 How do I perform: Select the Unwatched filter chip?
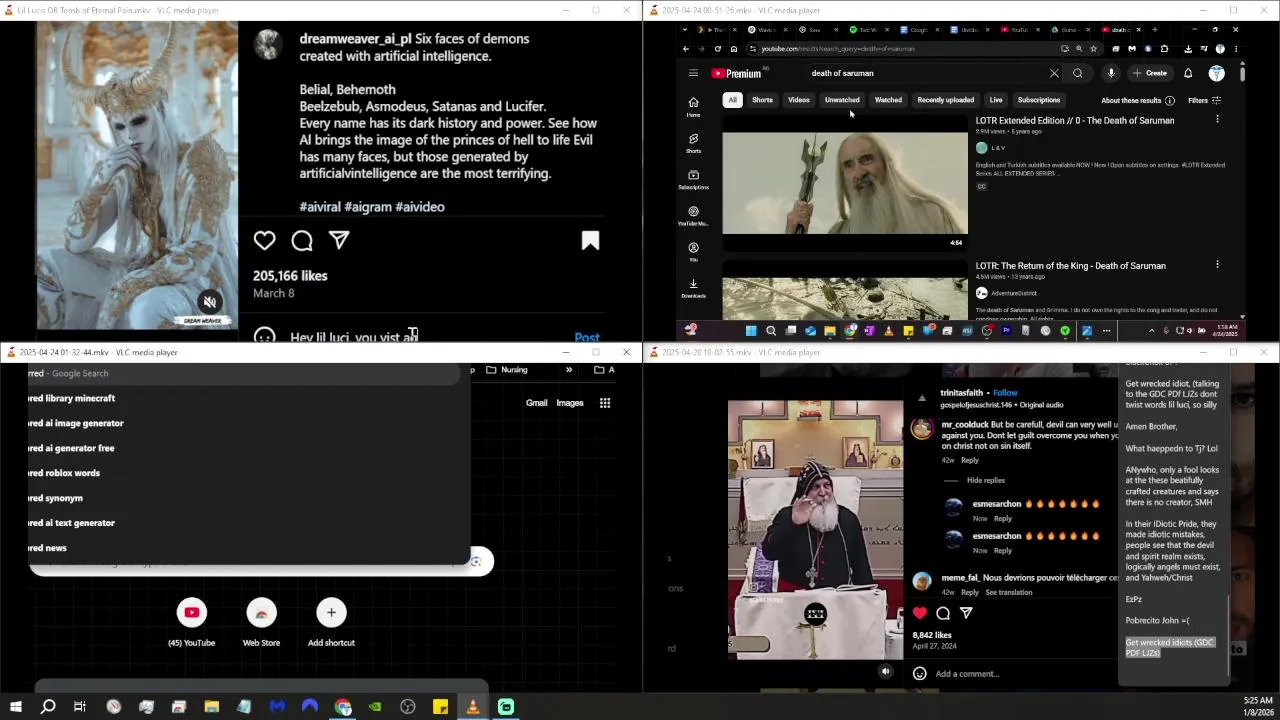[842, 100]
